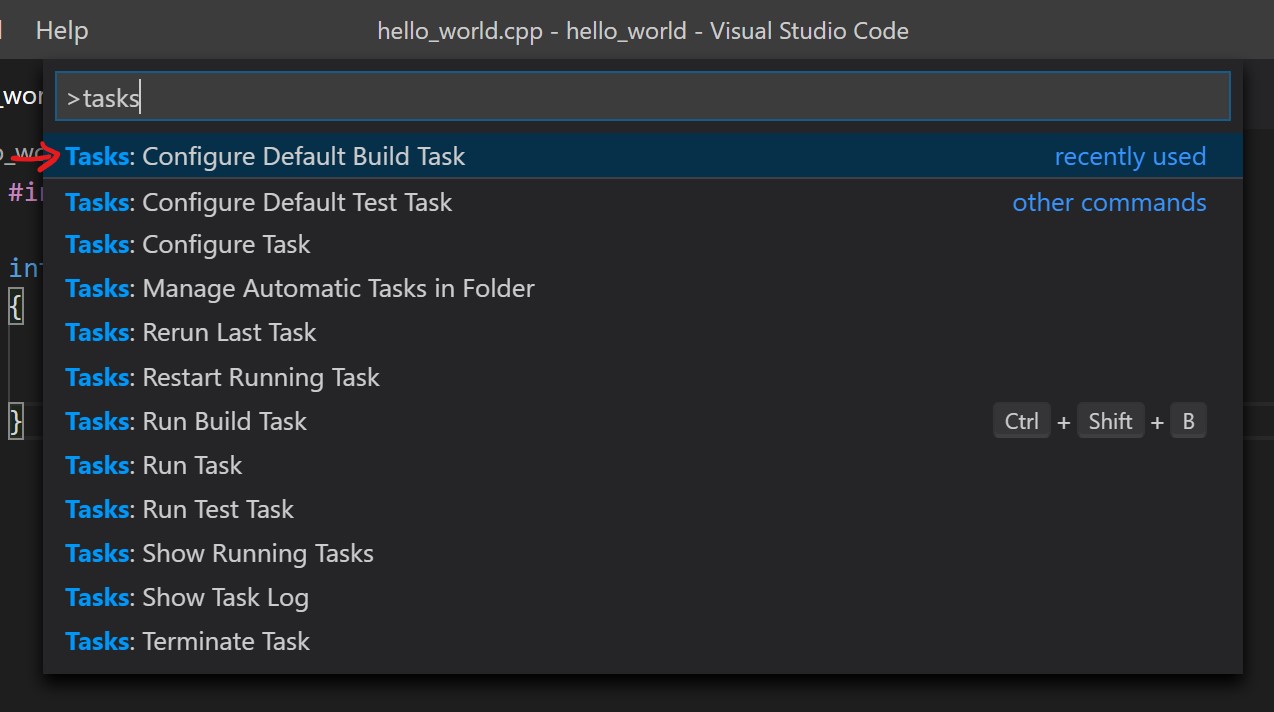Select Tasks: Configure Default Test Task

pyautogui.click(x=259, y=202)
